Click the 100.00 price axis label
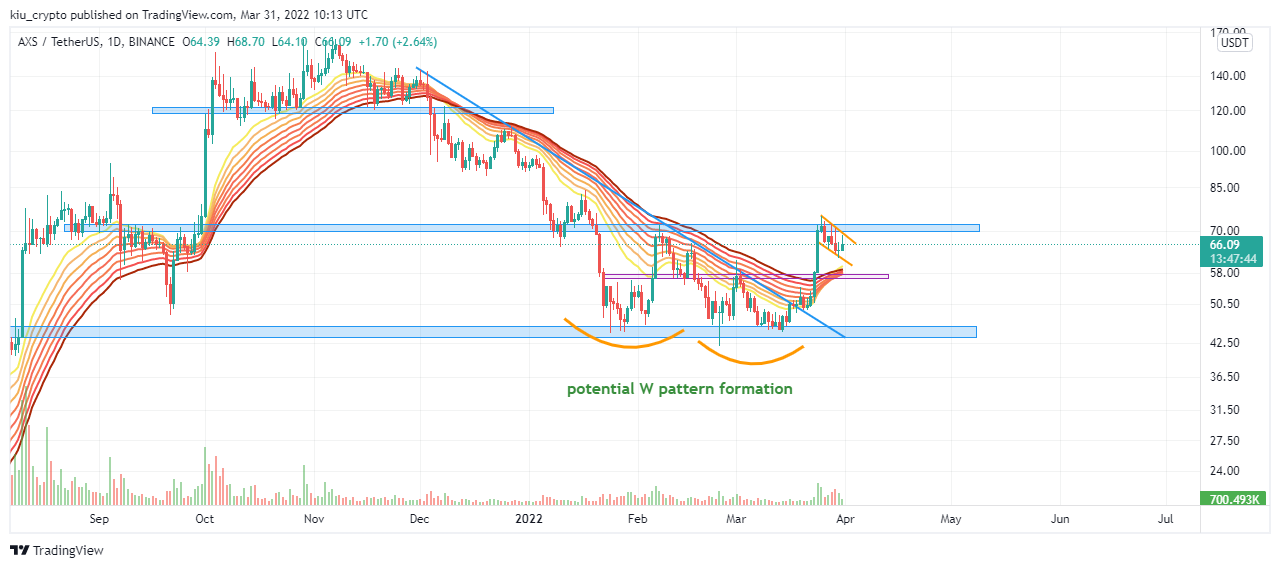The height and width of the screenshot is (568, 1280). [1228, 152]
